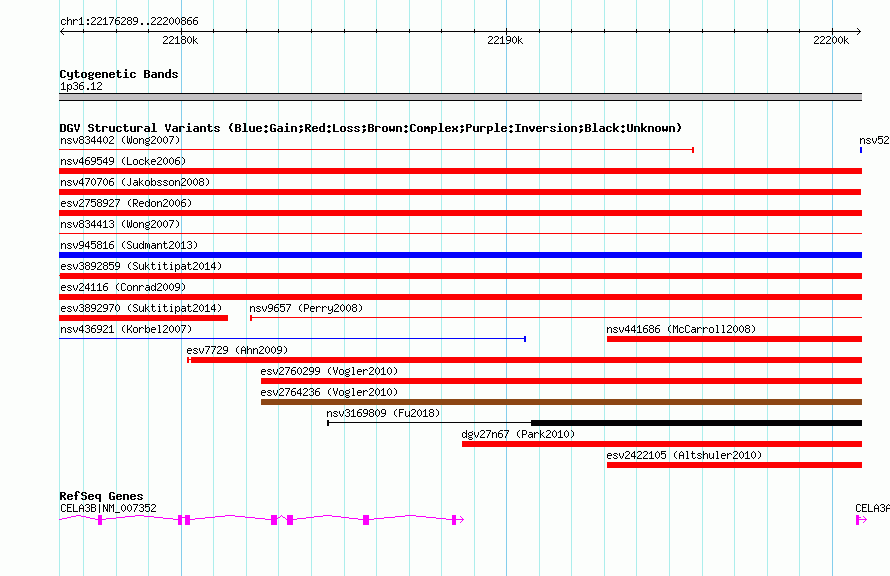Click the esv2758927 (Redon2006) label

[x=126, y=203]
